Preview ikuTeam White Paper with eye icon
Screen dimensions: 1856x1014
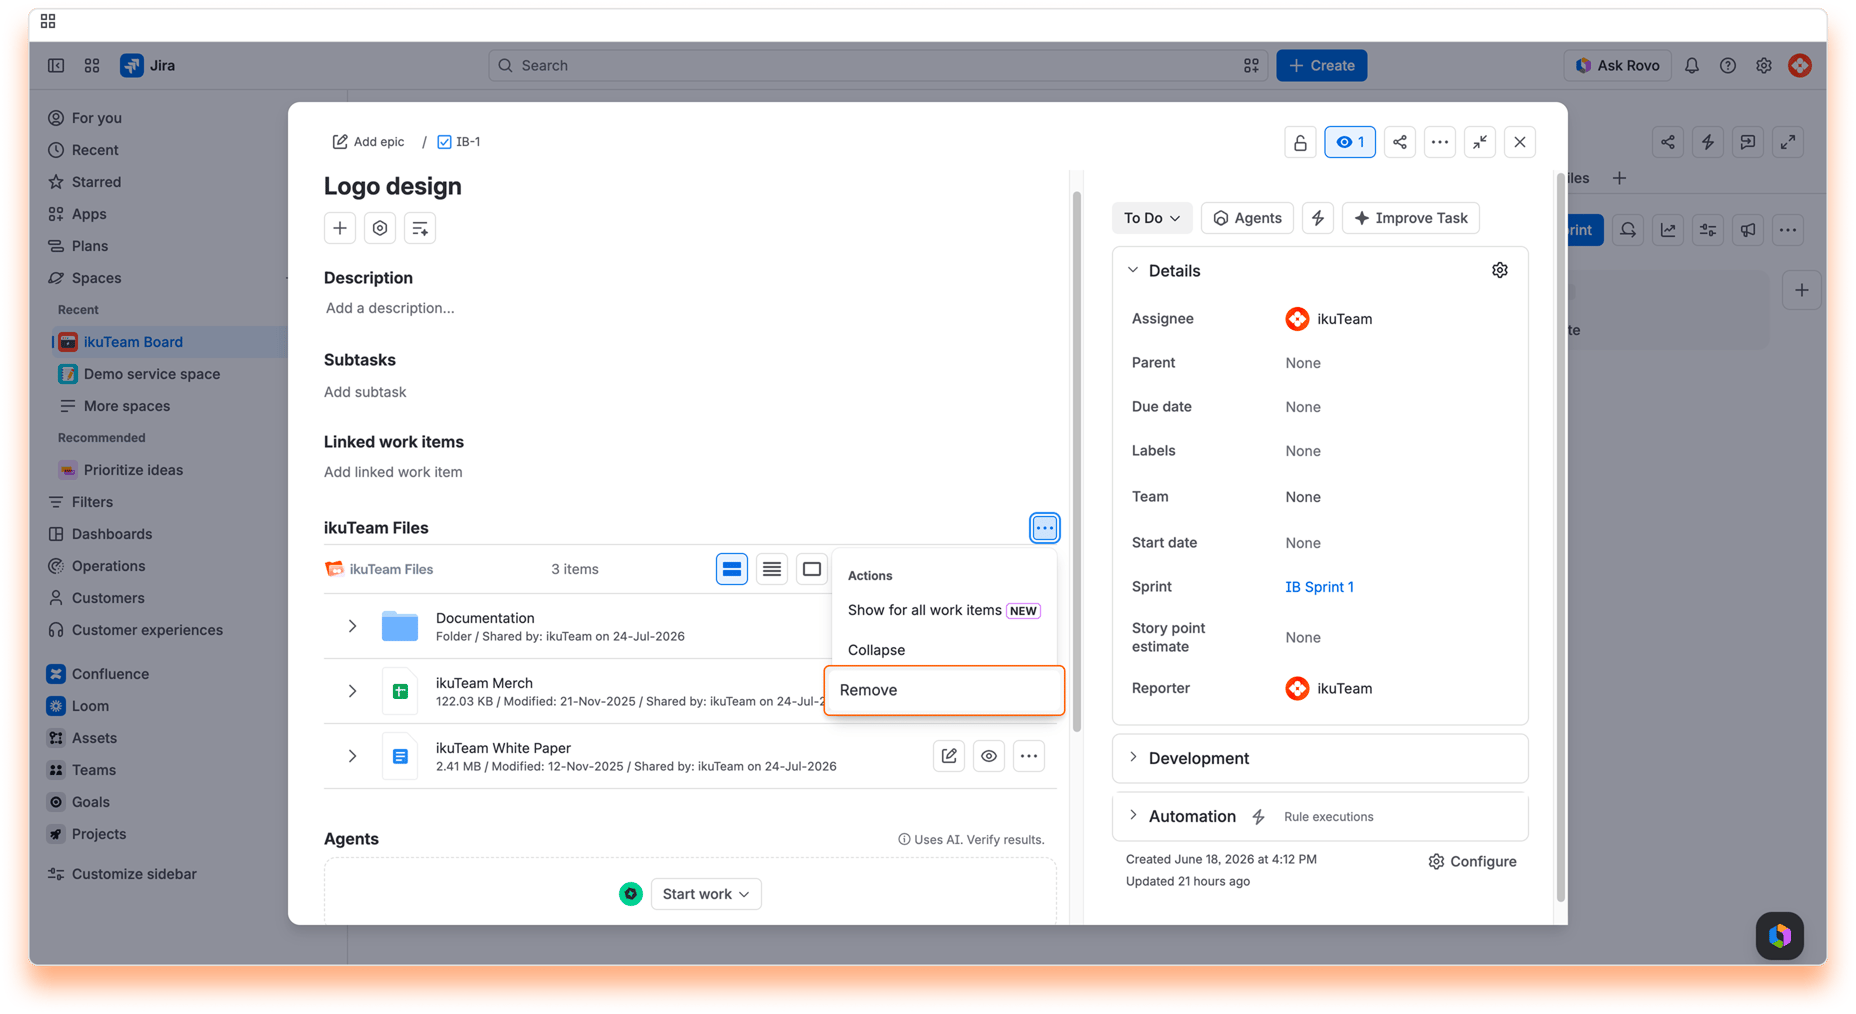[x=988, y=756]
